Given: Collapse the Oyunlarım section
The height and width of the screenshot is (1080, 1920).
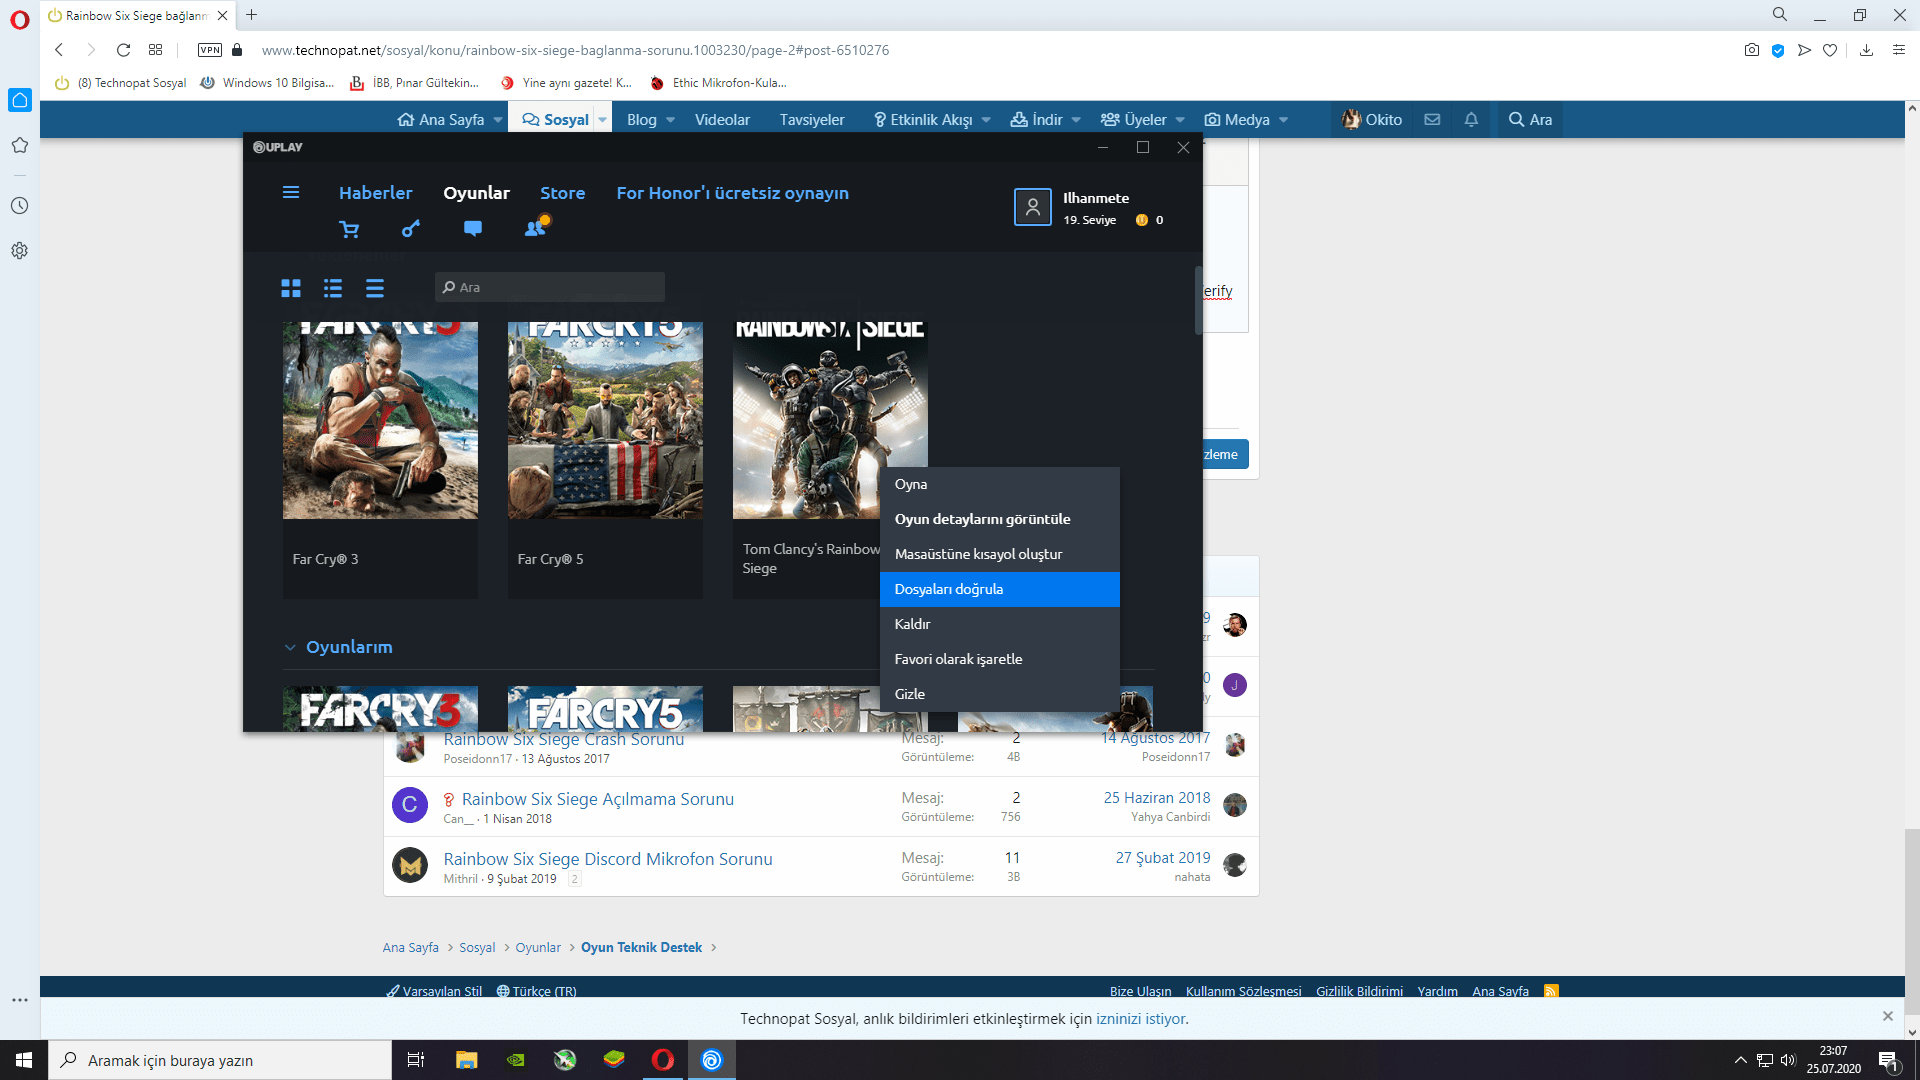Looking at the screenshot, I should 290,647.
